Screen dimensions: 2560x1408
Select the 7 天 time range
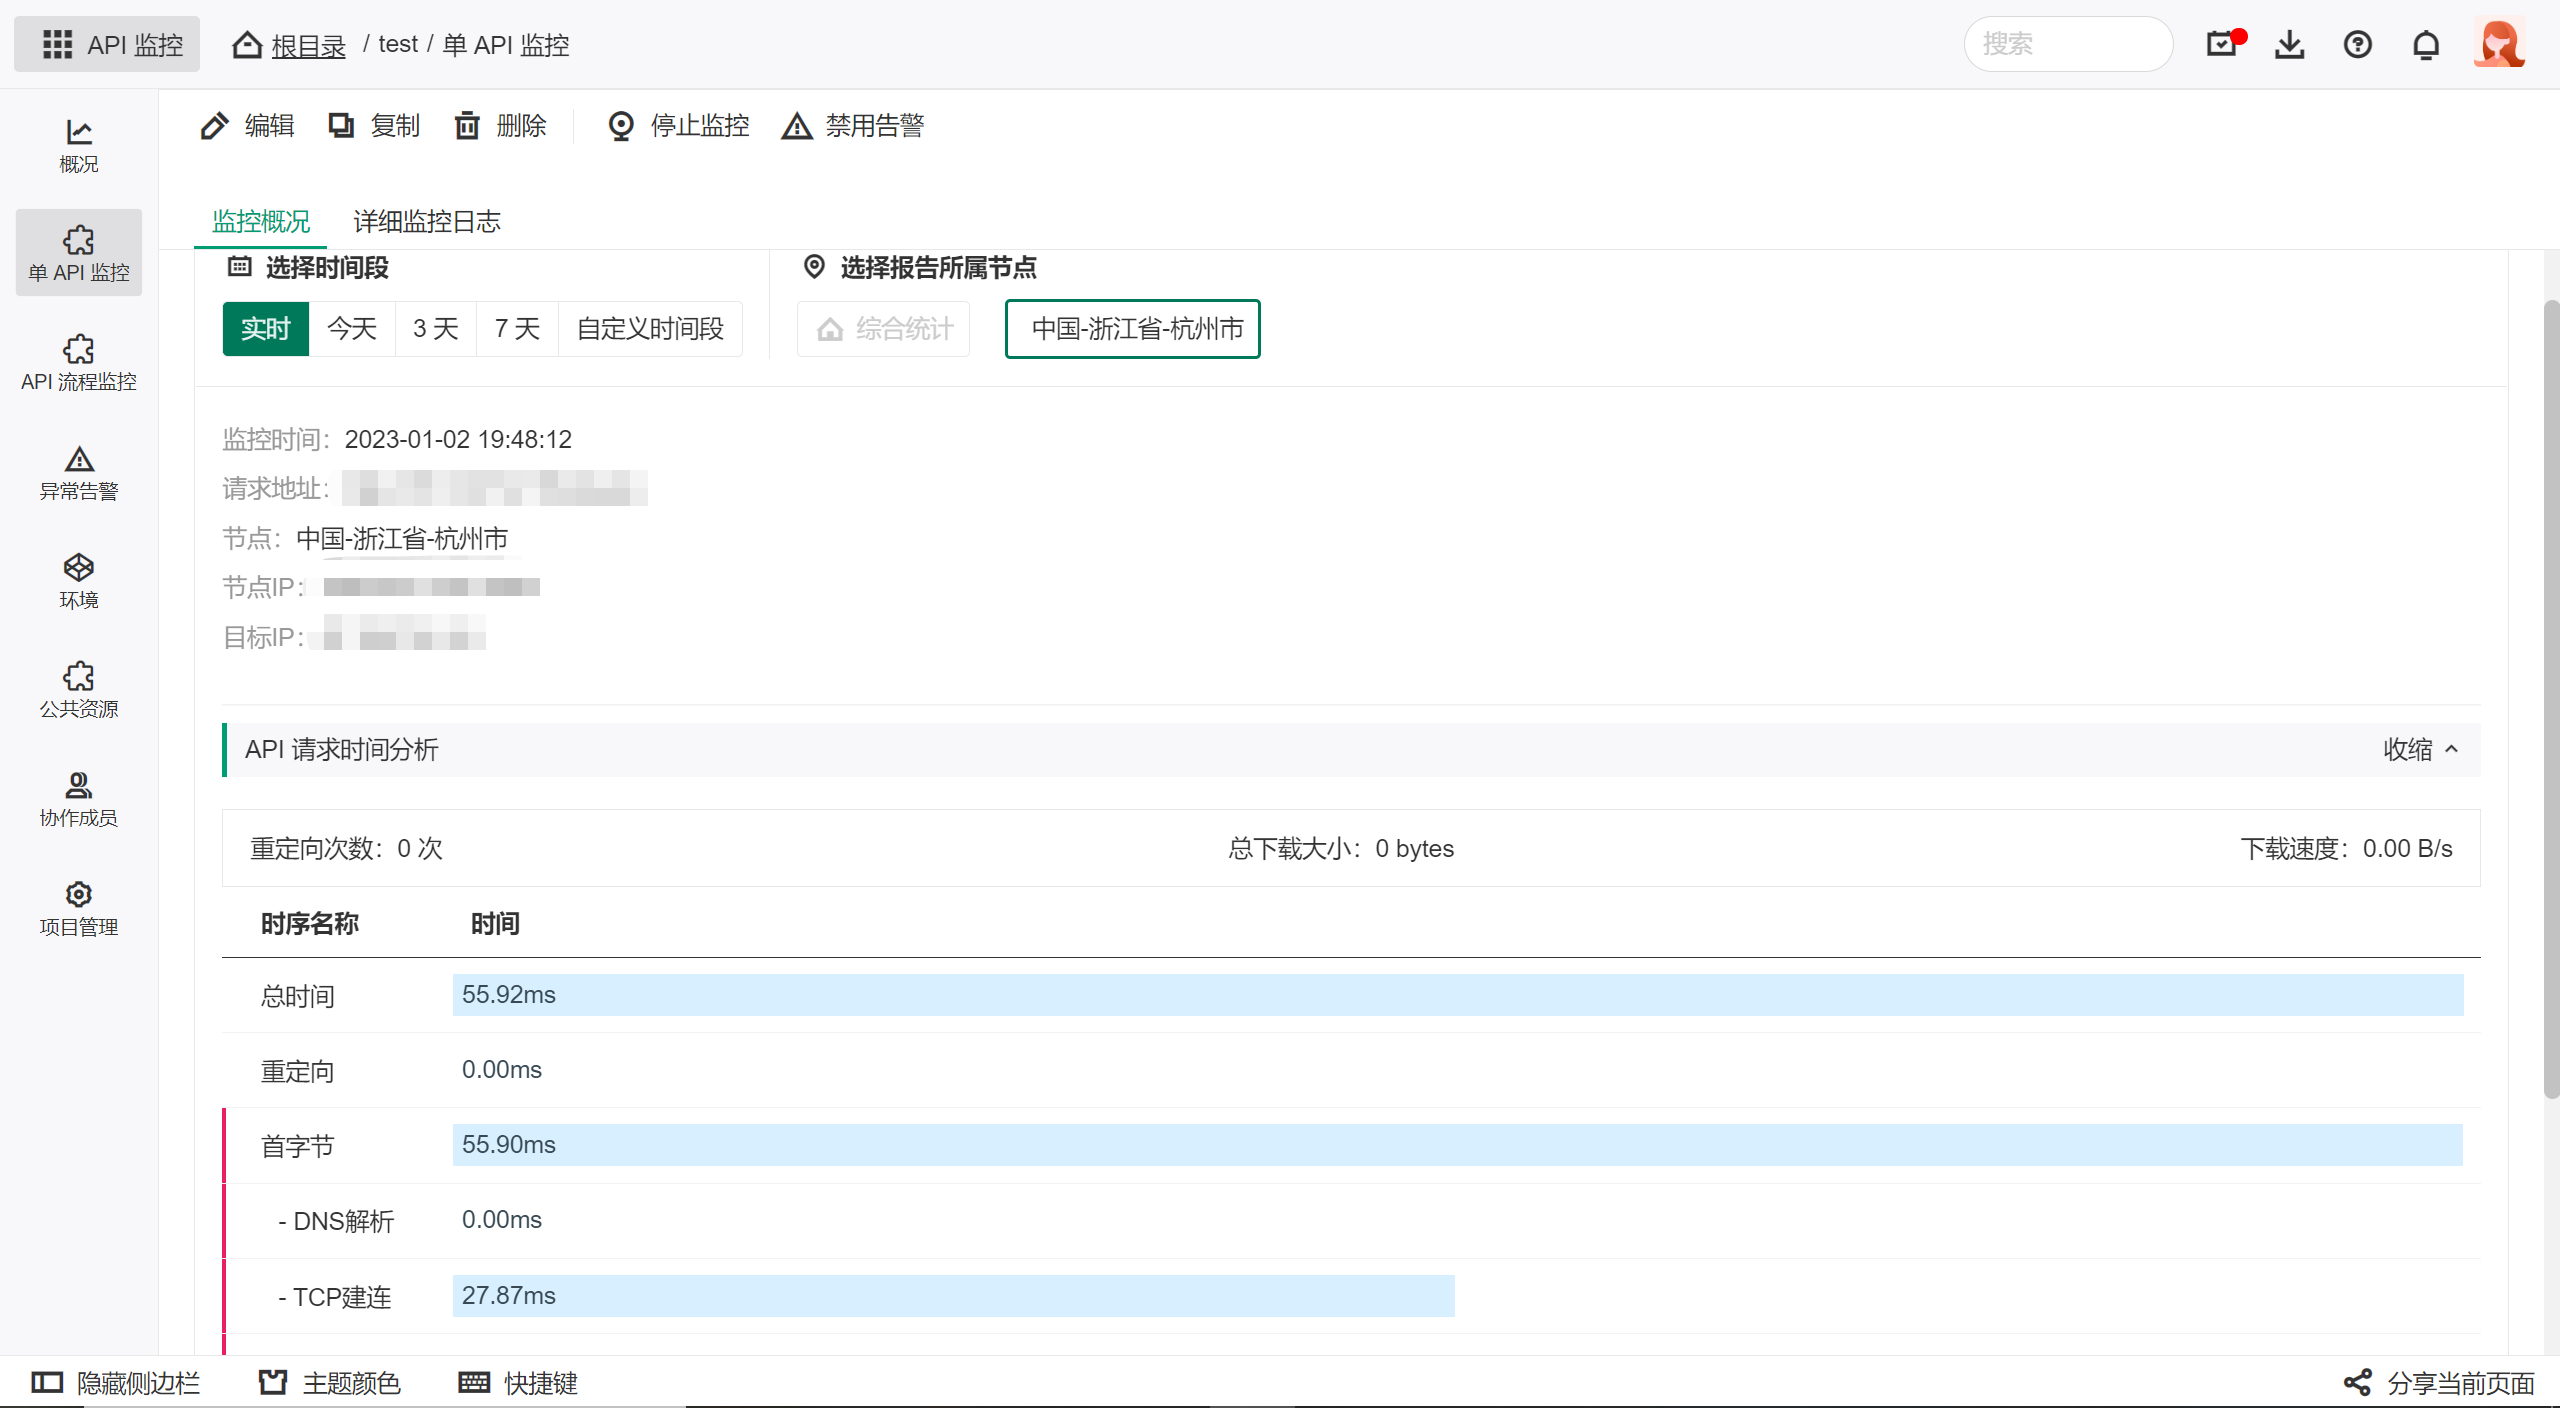click(517, 329)
